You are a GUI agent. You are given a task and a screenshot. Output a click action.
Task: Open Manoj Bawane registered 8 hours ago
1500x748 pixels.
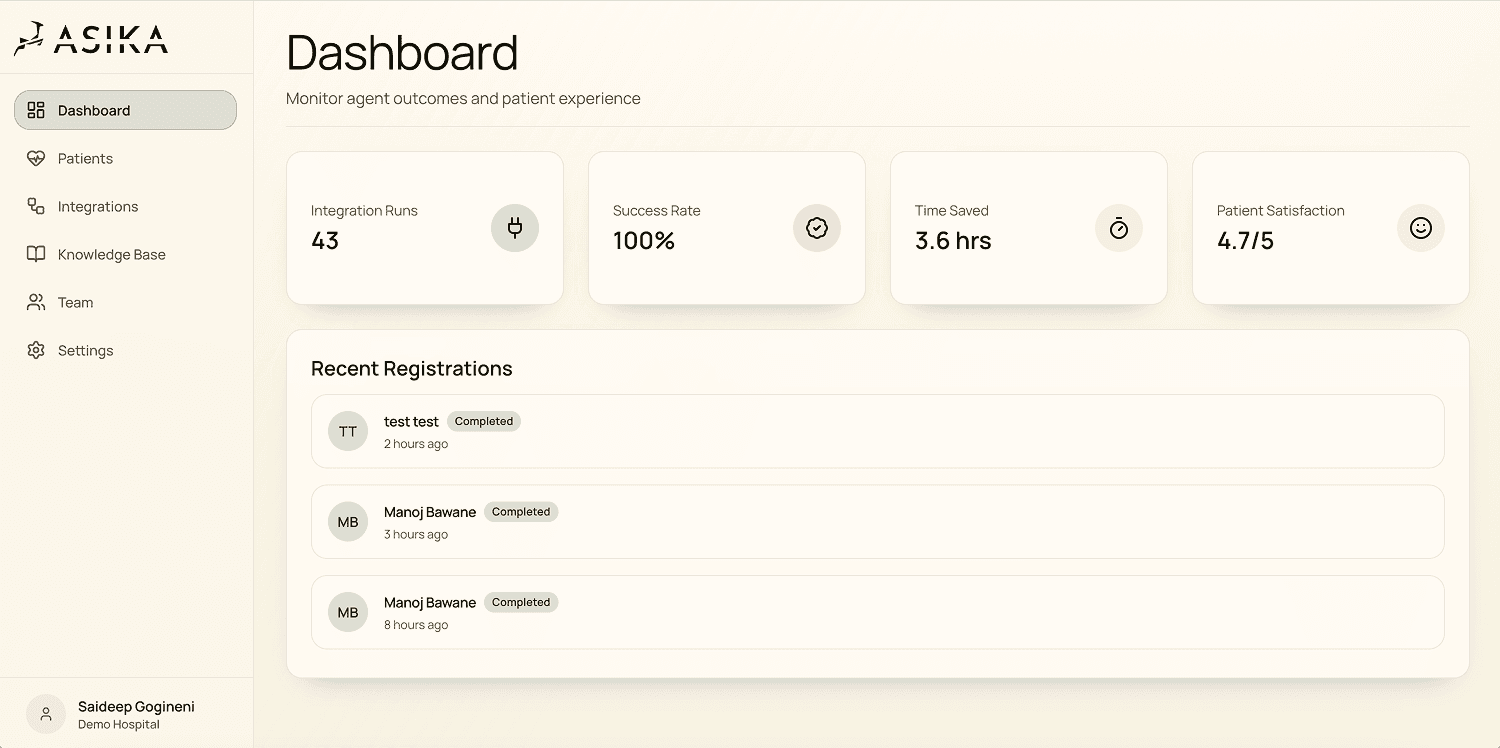430,603
